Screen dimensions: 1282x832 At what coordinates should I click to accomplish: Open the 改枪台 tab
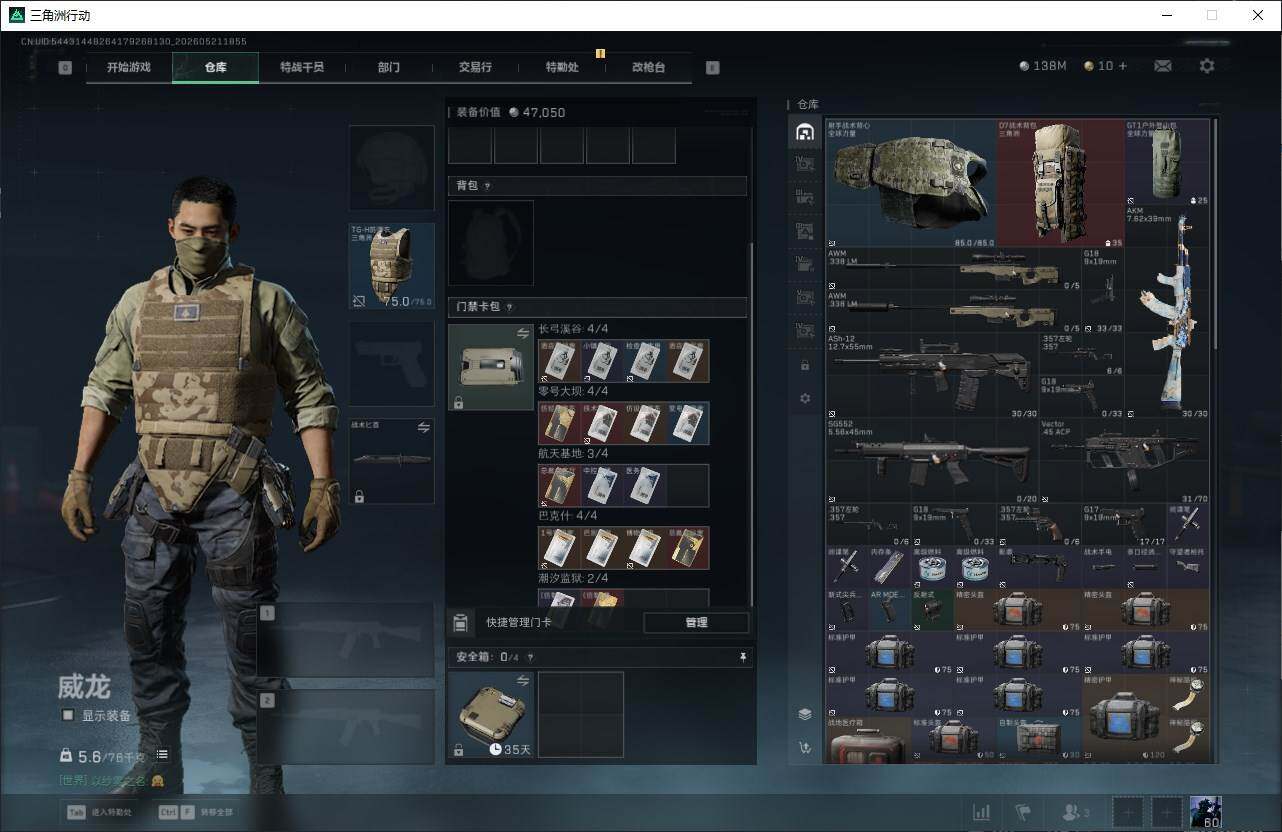(x=648, y=67)
